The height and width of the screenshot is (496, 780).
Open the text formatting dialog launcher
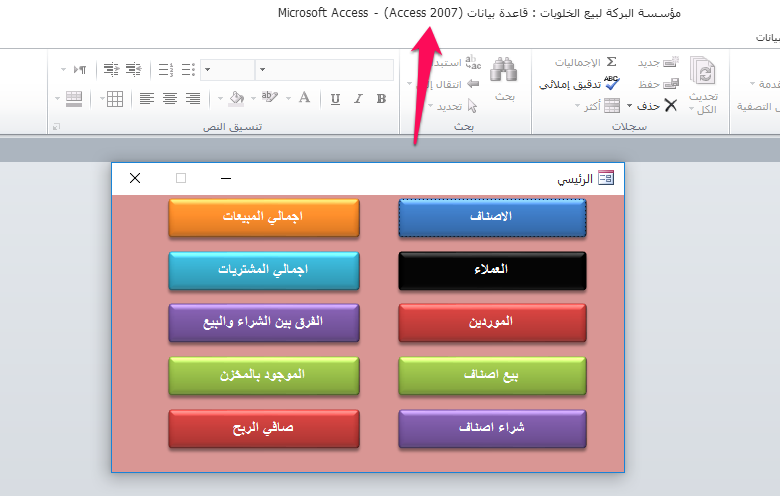(56, 127)
